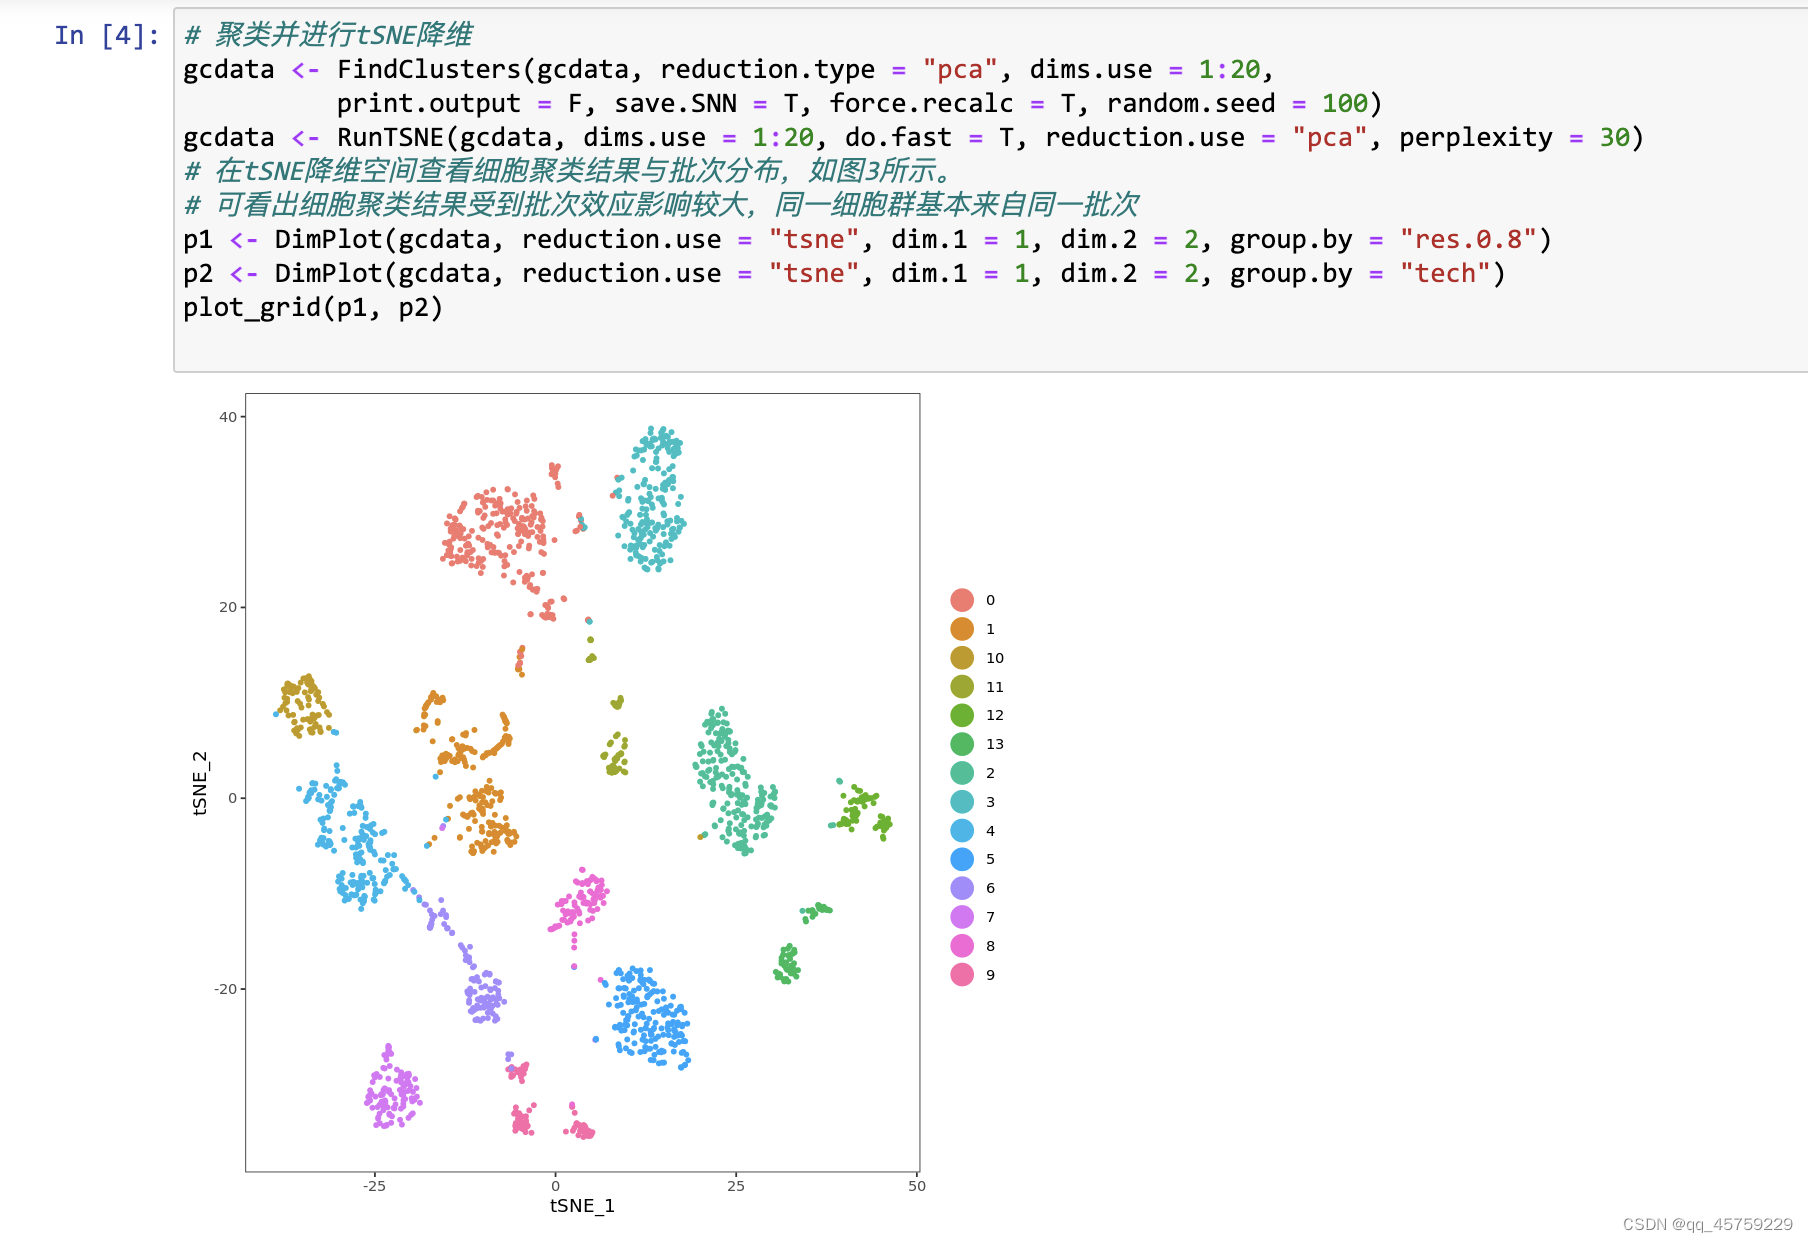This screenshot has width=1808, height=1242.
Task: Click legend swatch for cluster 10
Action: click(x=962, y=658)
